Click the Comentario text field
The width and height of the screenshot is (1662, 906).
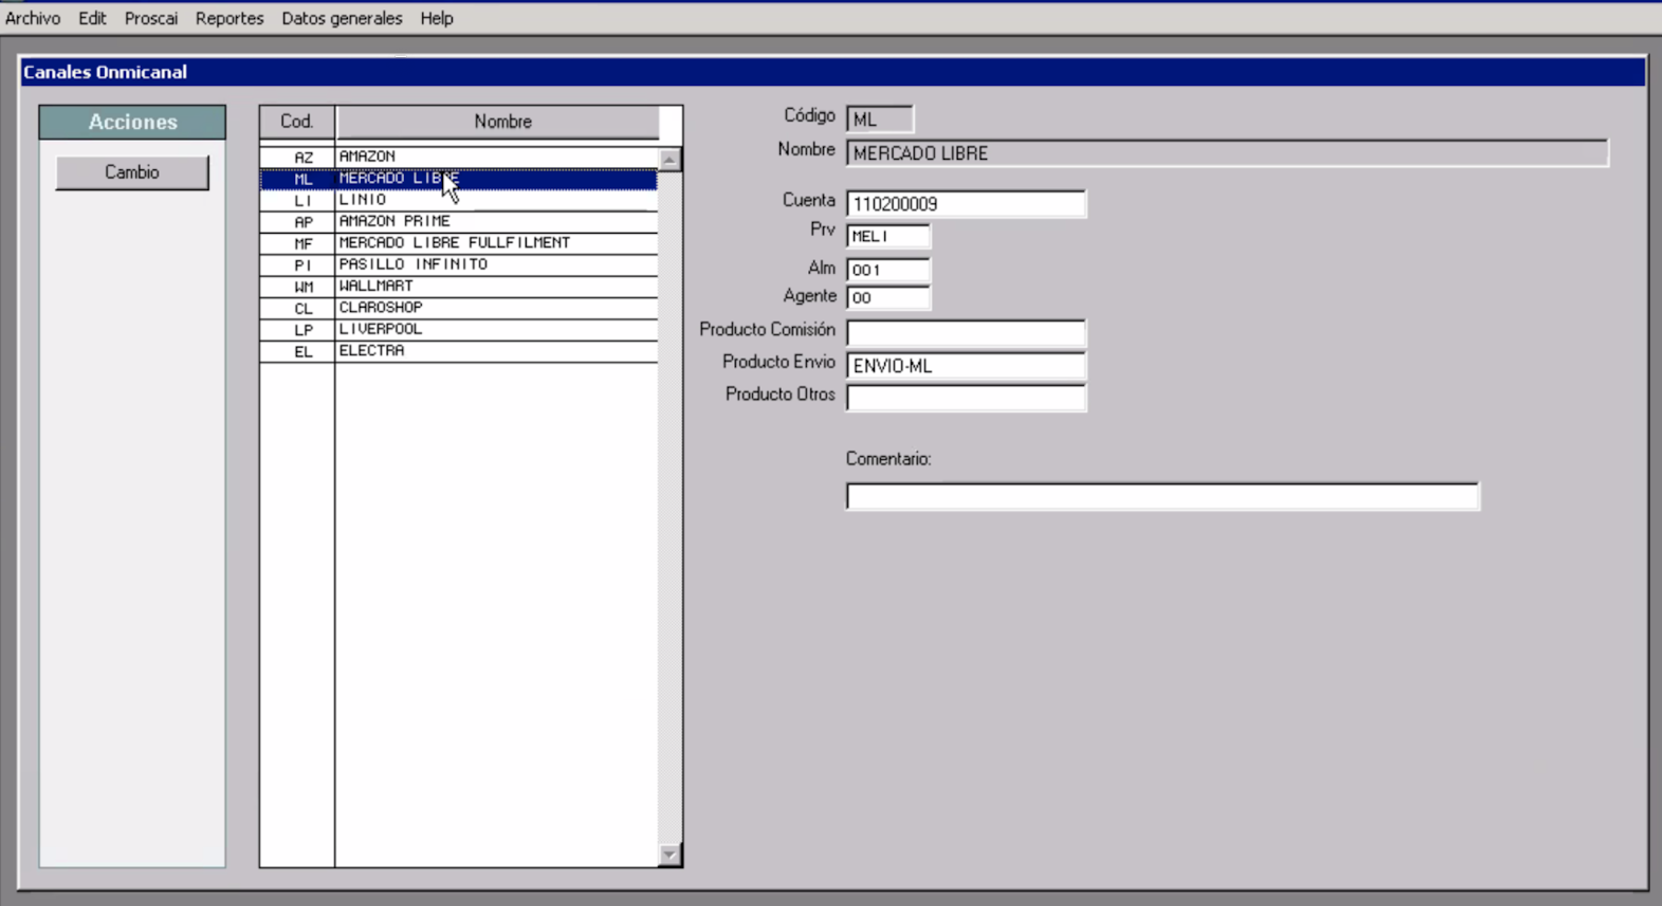click(x=1162, y=497)
